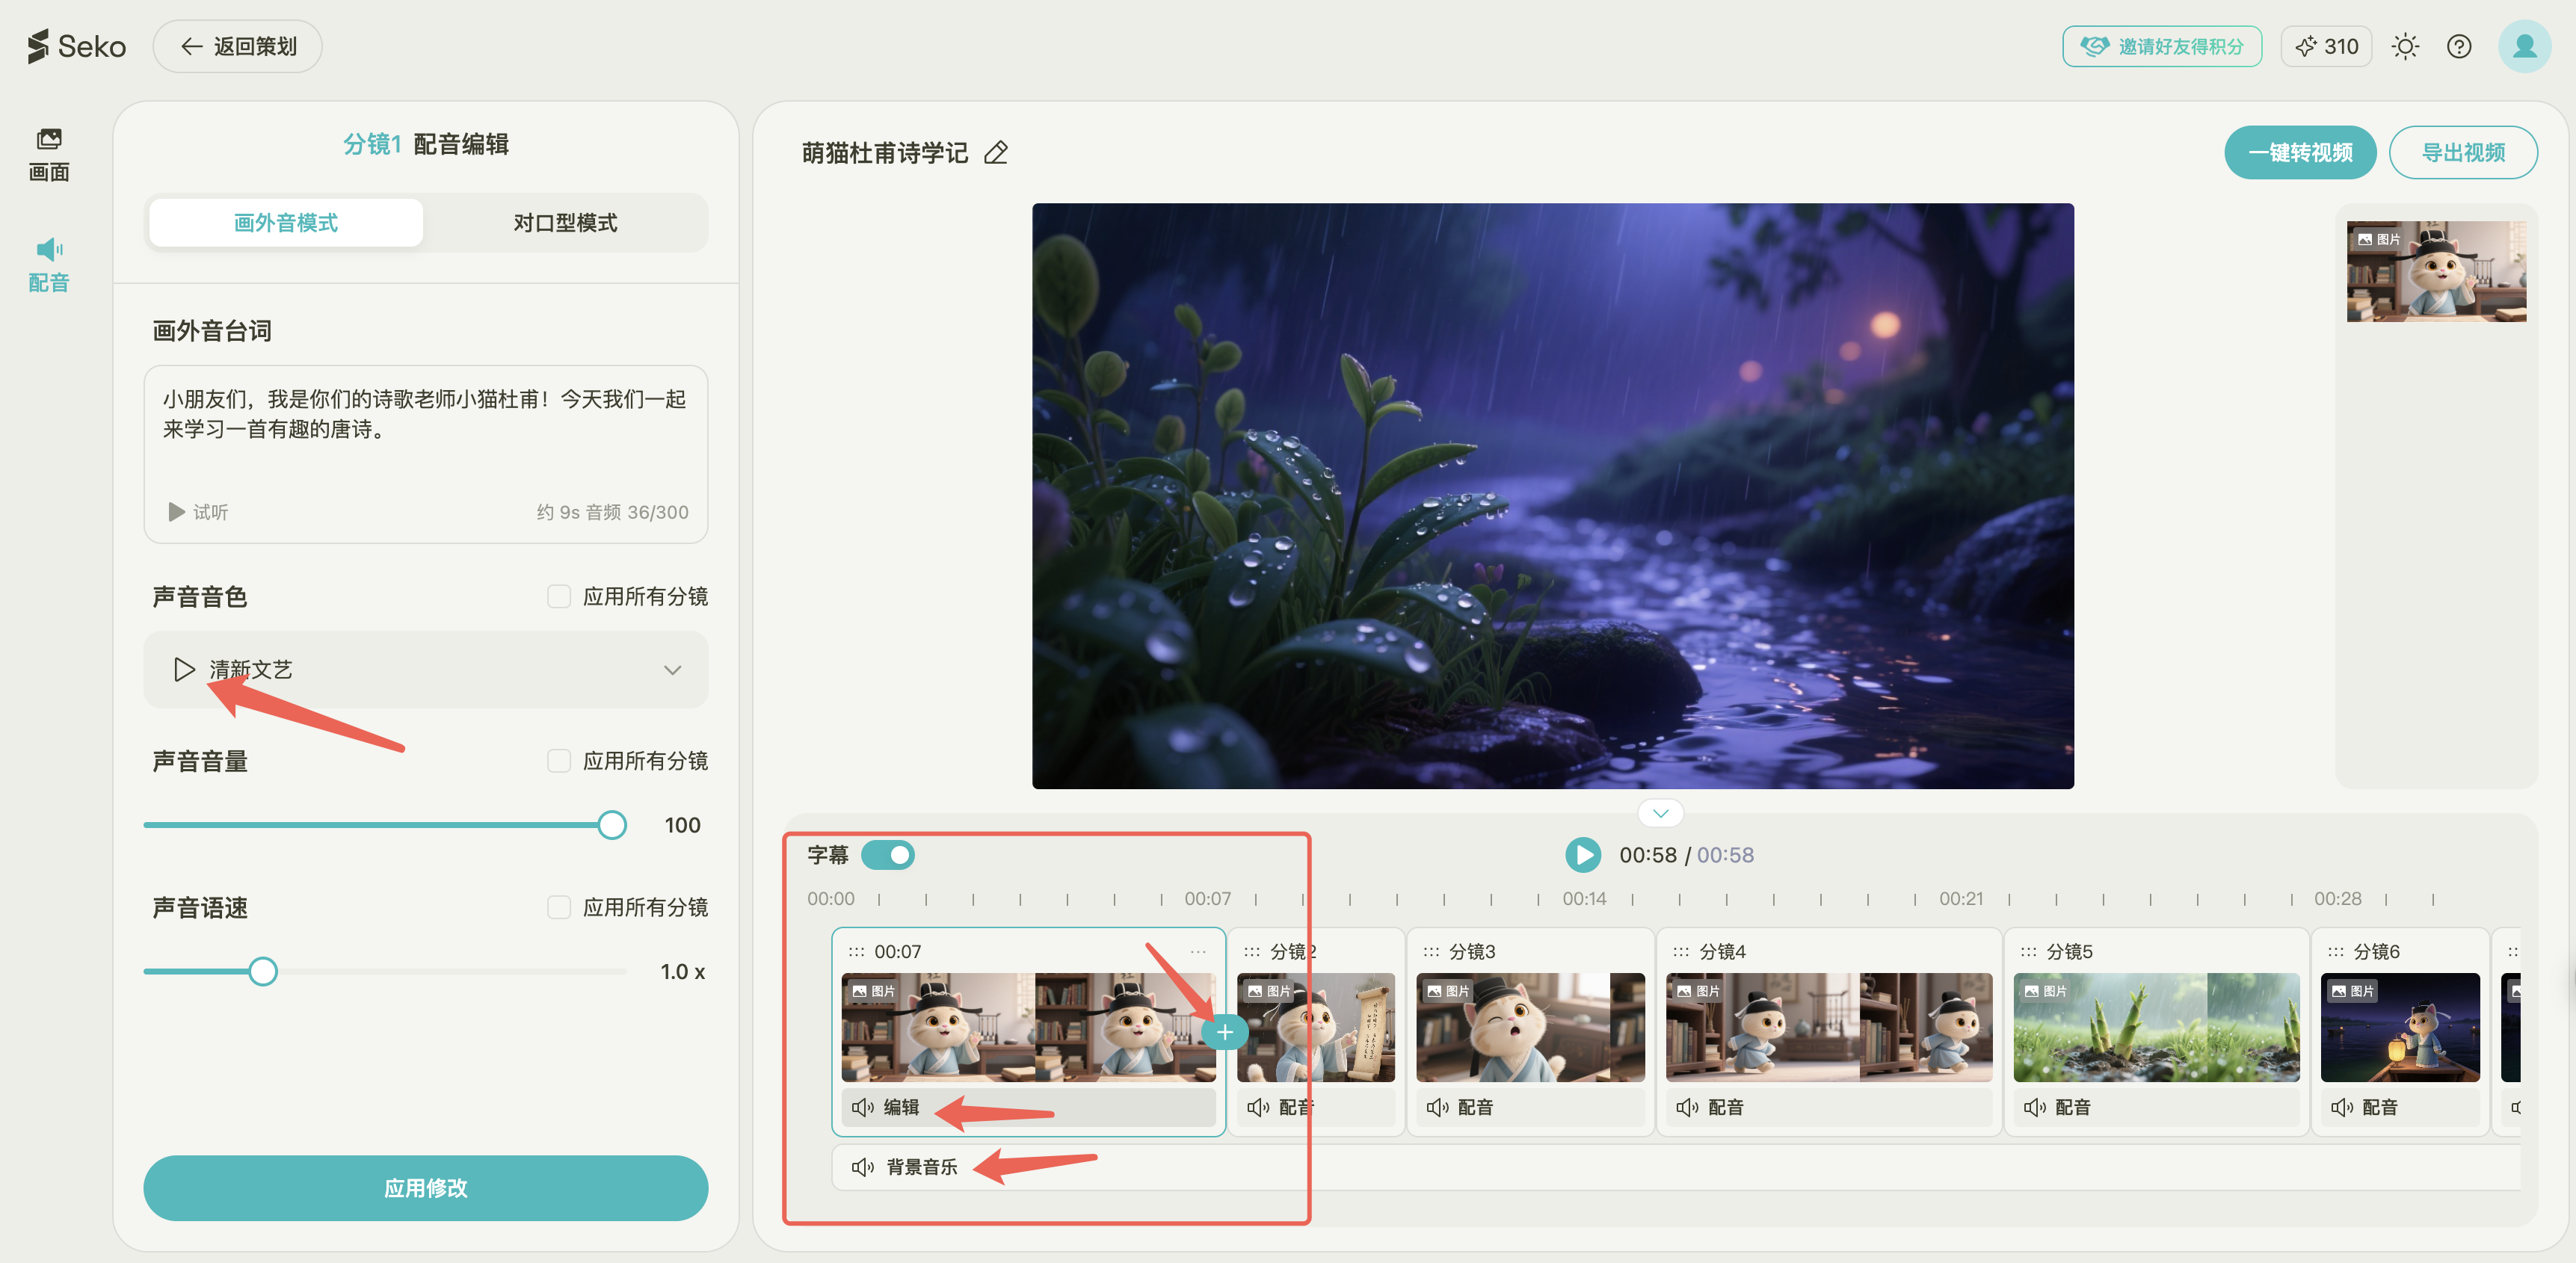Click 图片 badge on 分镜6 thumbnail

[2353, 991]
